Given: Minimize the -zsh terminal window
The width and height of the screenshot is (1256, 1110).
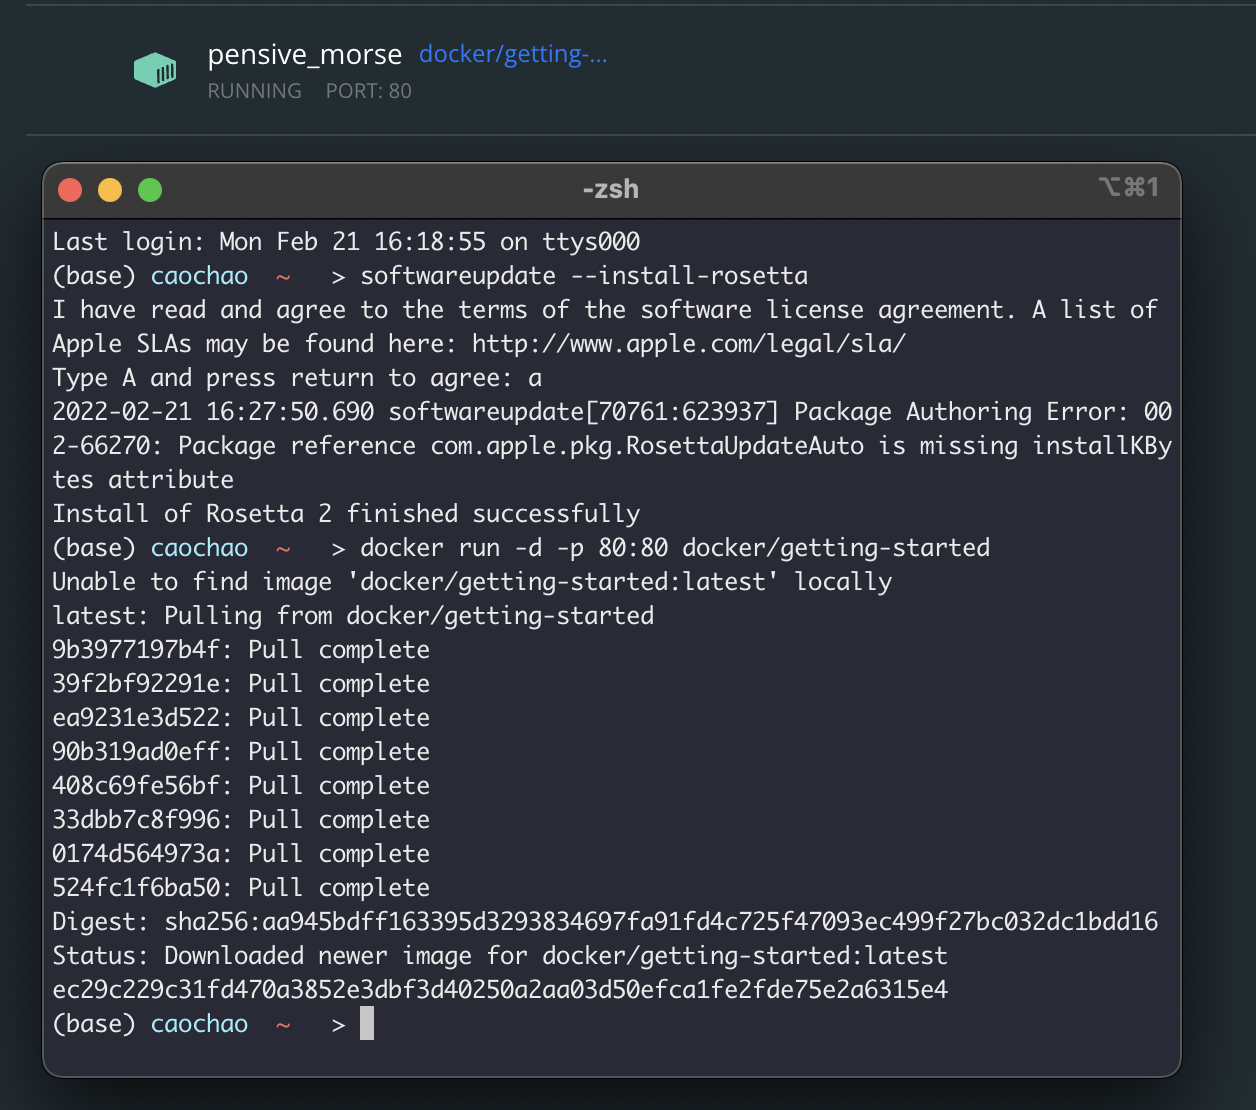Looking at the screenshot, I should 110,190.
